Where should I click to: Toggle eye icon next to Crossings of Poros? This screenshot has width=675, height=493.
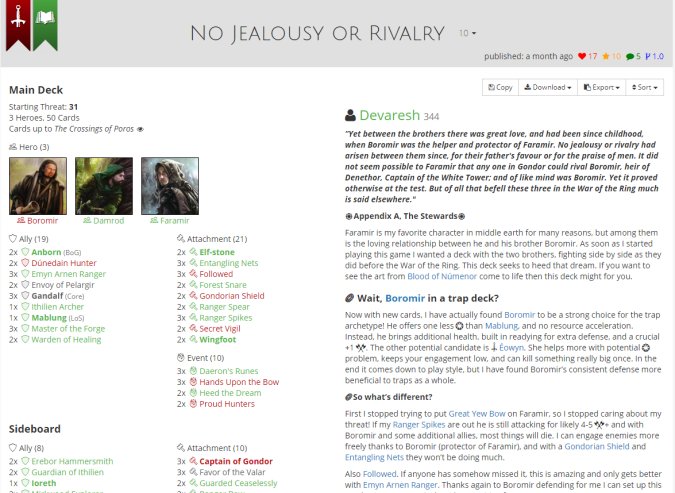pyautogui.click(x=140, y=129)
